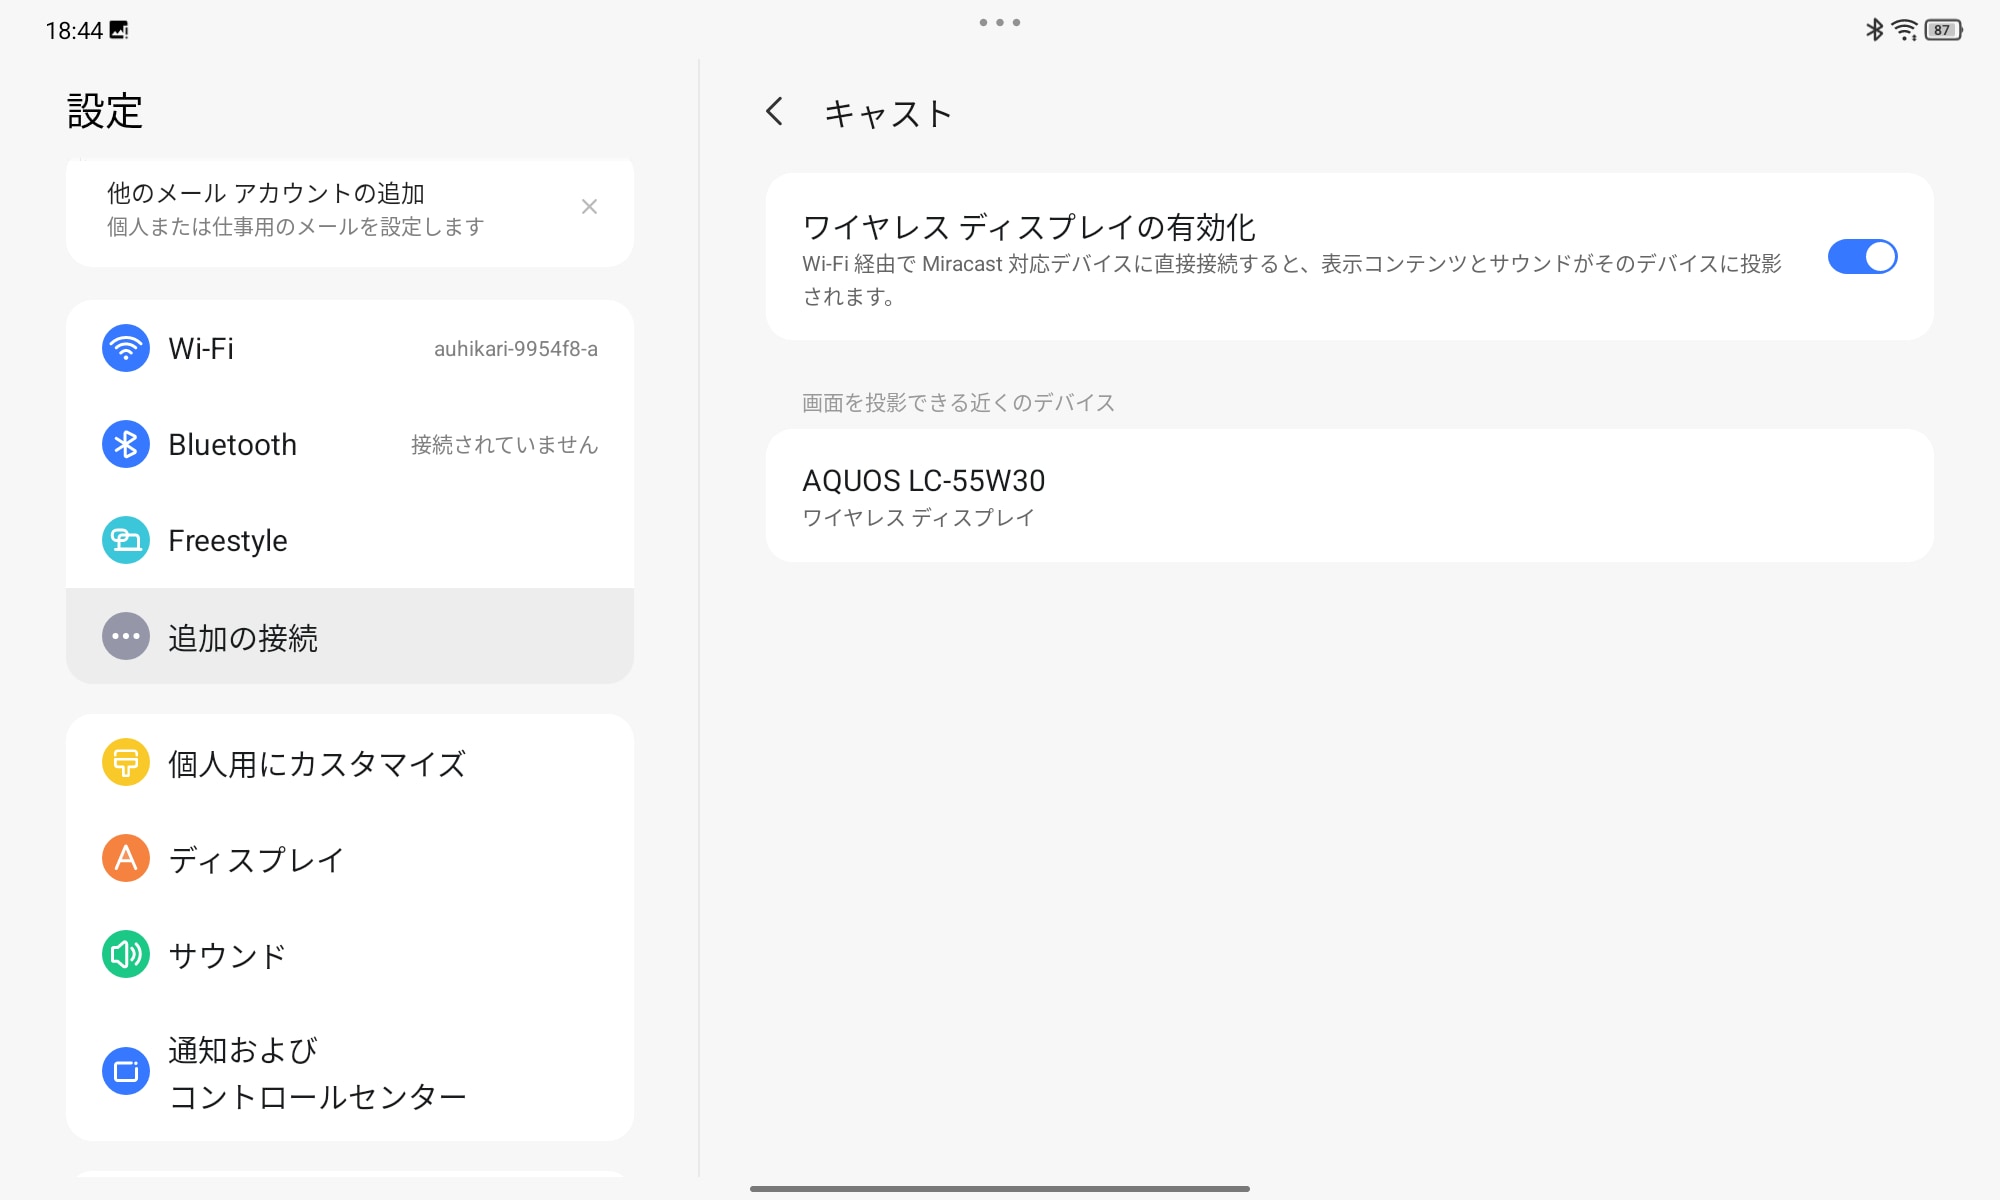Tap the 接続されていません Bluetooth status text

(505, 445)
